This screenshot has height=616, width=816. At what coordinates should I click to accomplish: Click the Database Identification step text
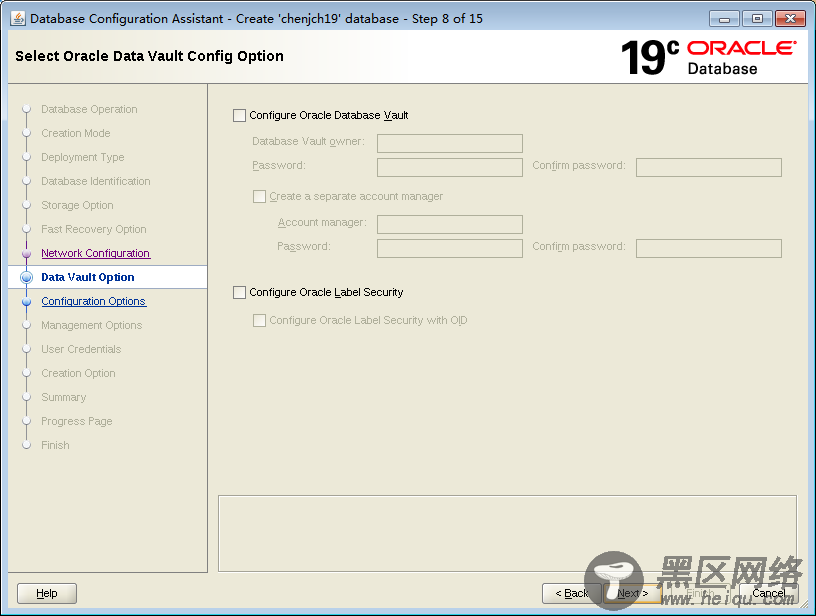point(96,181)
